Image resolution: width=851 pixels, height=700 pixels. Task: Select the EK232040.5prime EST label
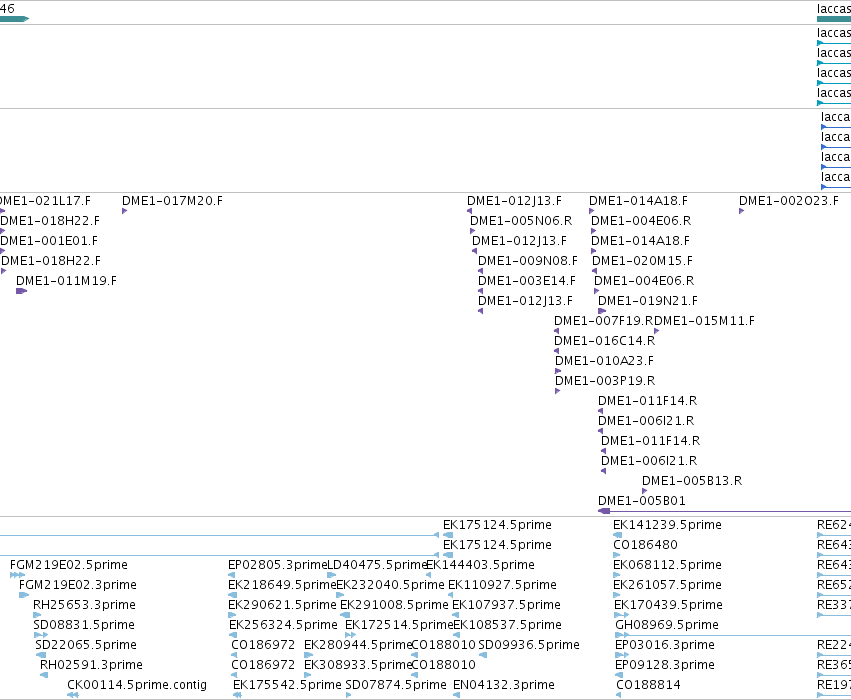390,585
